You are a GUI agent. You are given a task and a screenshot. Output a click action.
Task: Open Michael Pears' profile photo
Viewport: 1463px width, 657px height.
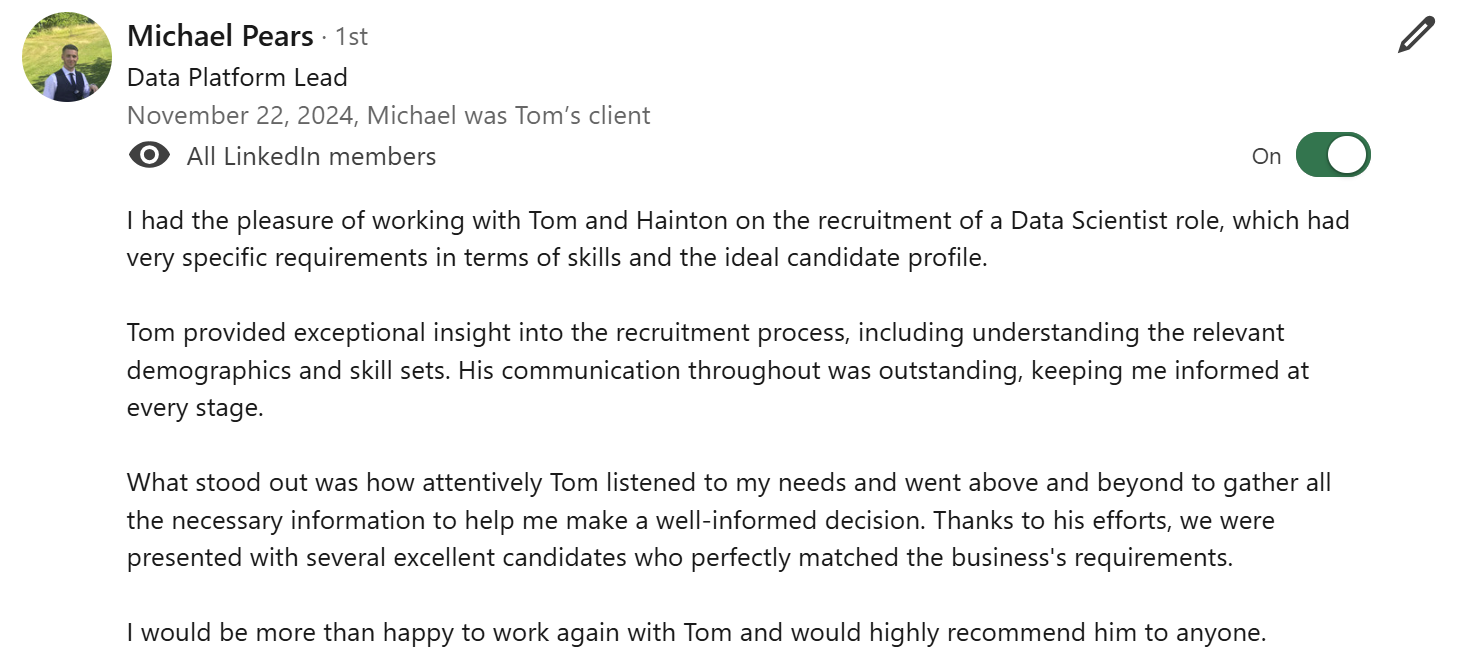point(67,57)
